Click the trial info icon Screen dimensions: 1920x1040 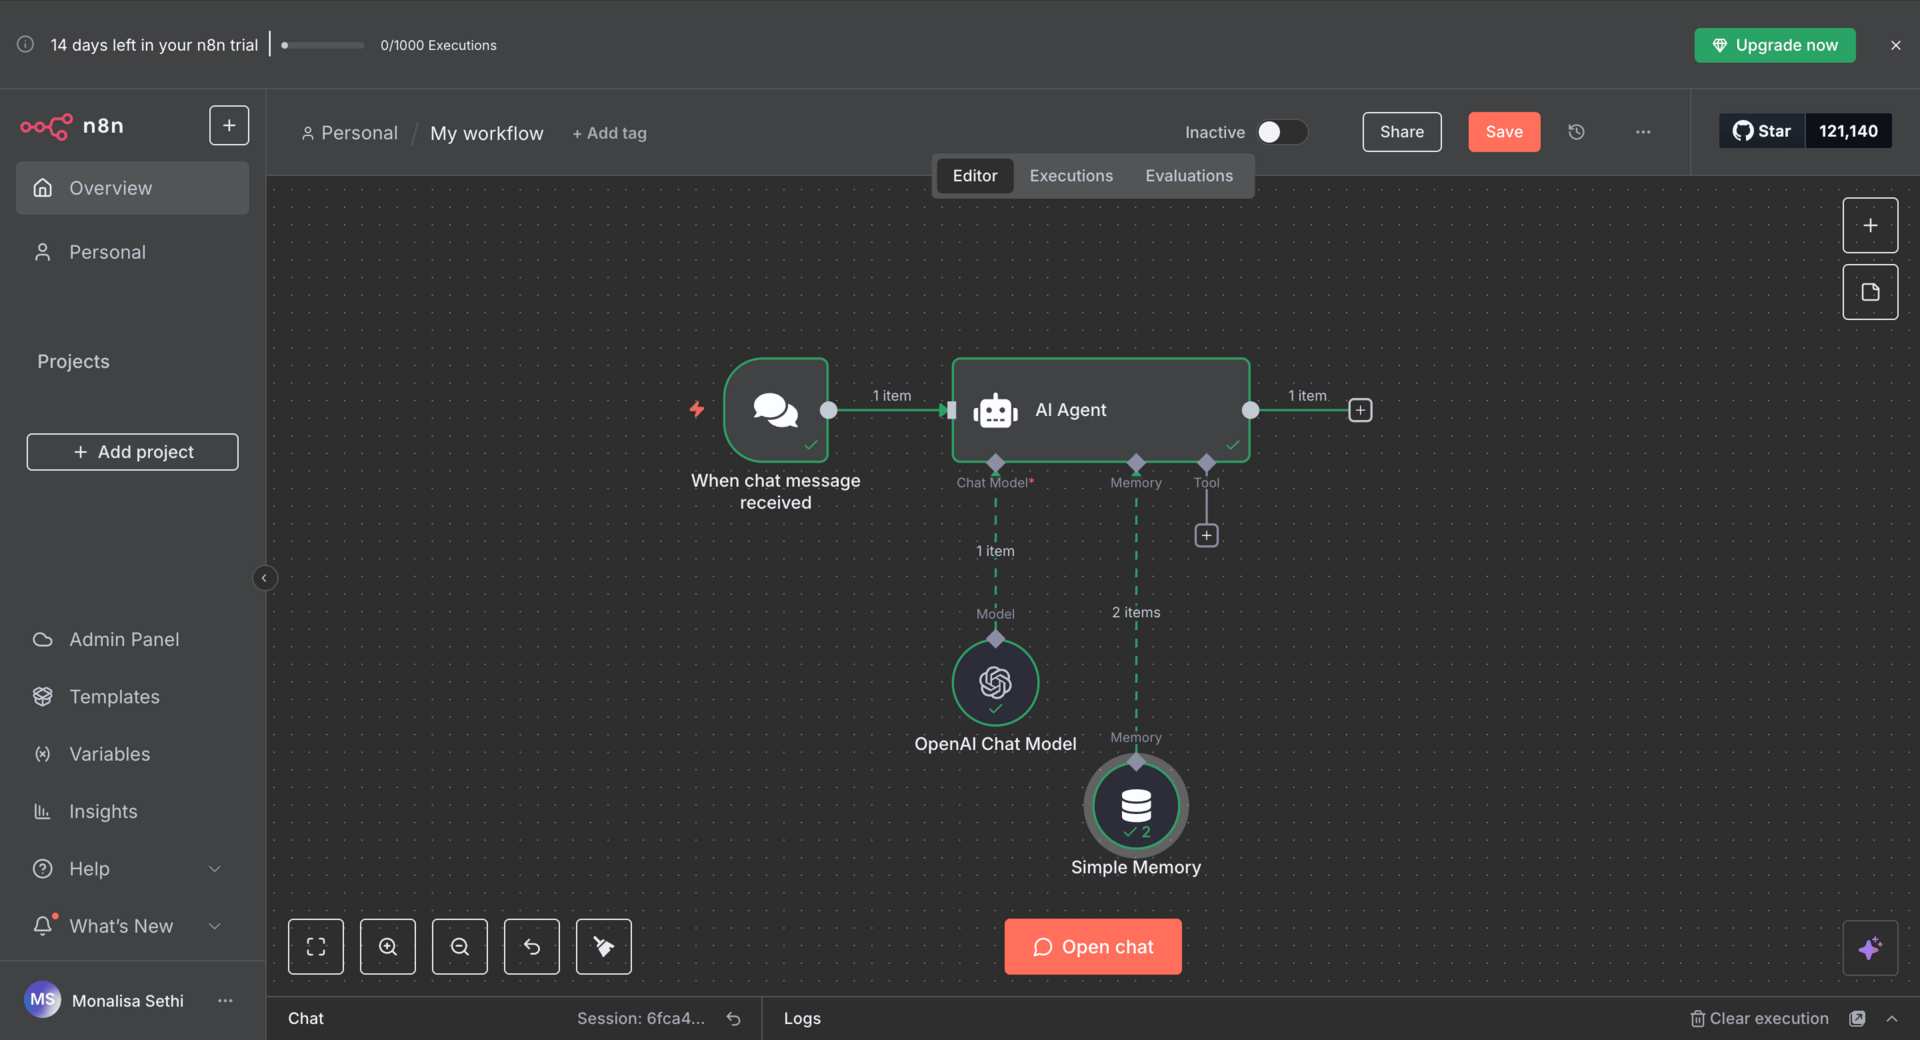(x=26, y=44)
